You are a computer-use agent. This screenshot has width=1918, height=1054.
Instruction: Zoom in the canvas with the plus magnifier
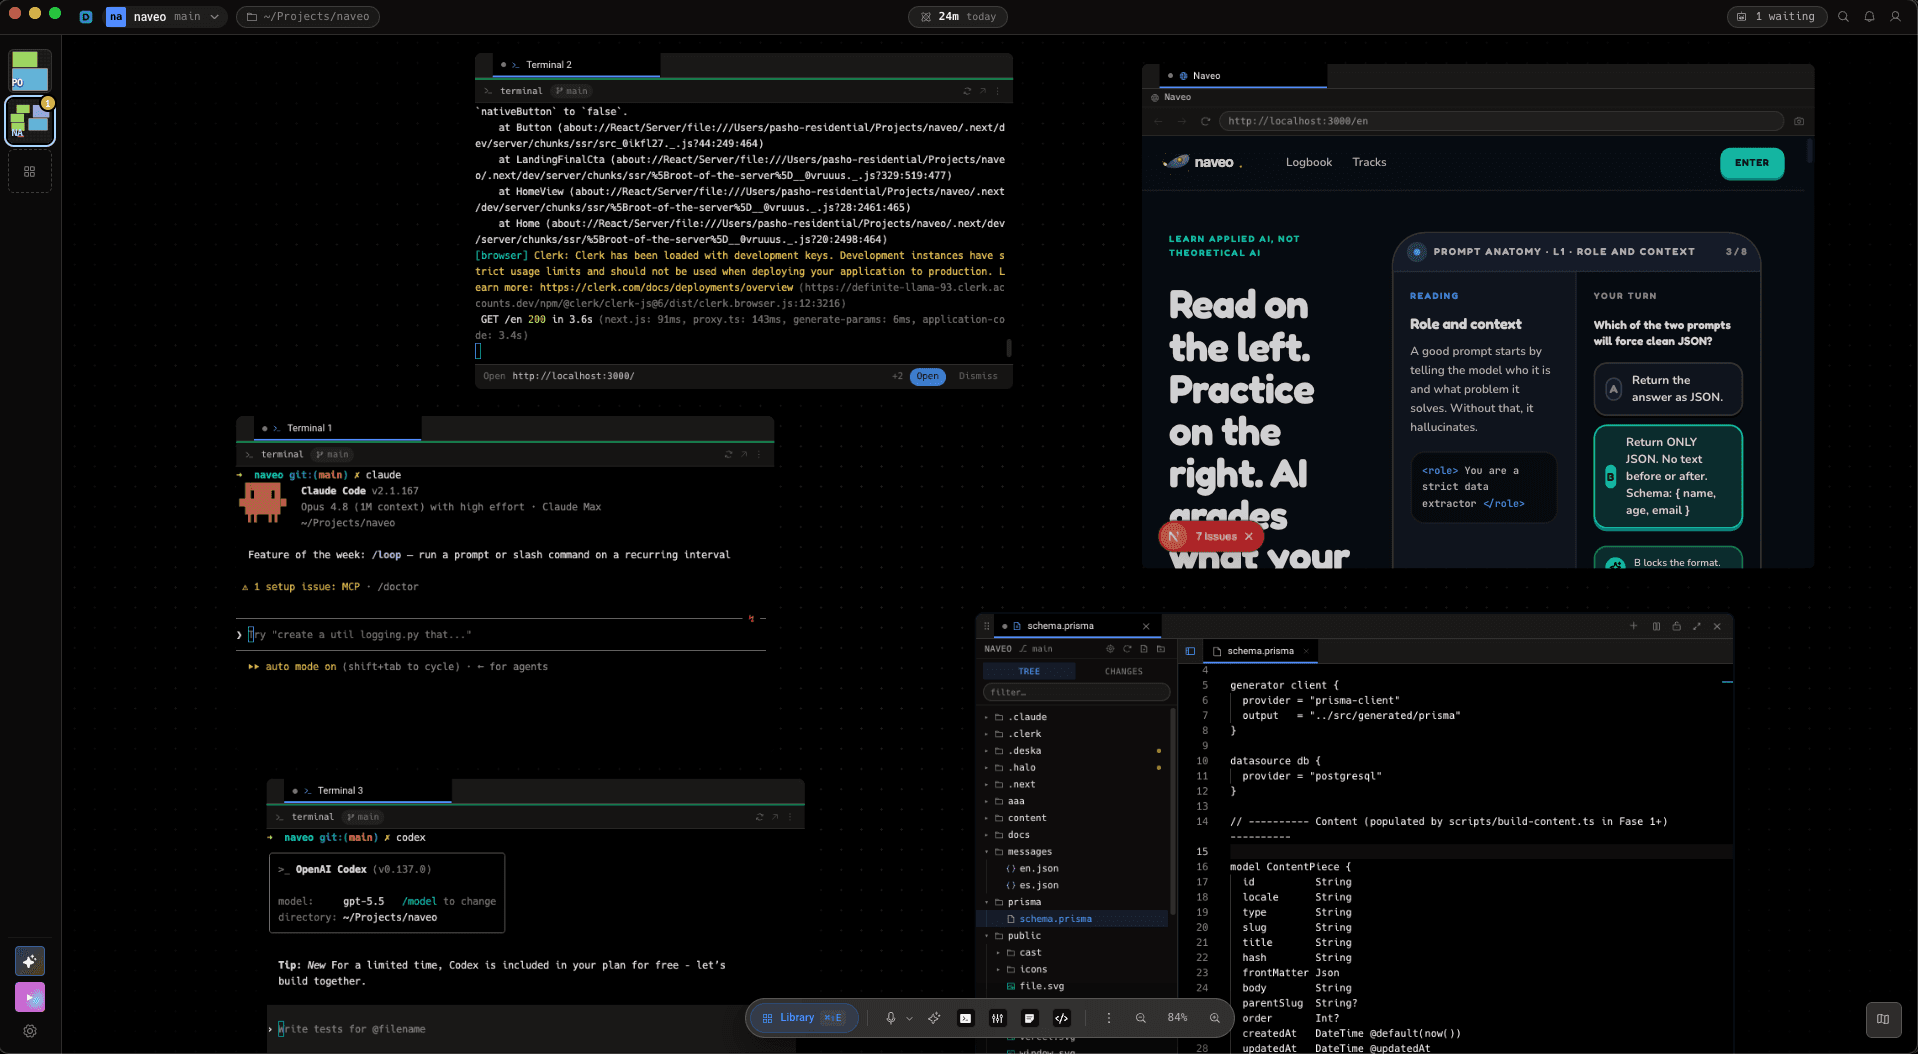(x=1214, y=1018)
